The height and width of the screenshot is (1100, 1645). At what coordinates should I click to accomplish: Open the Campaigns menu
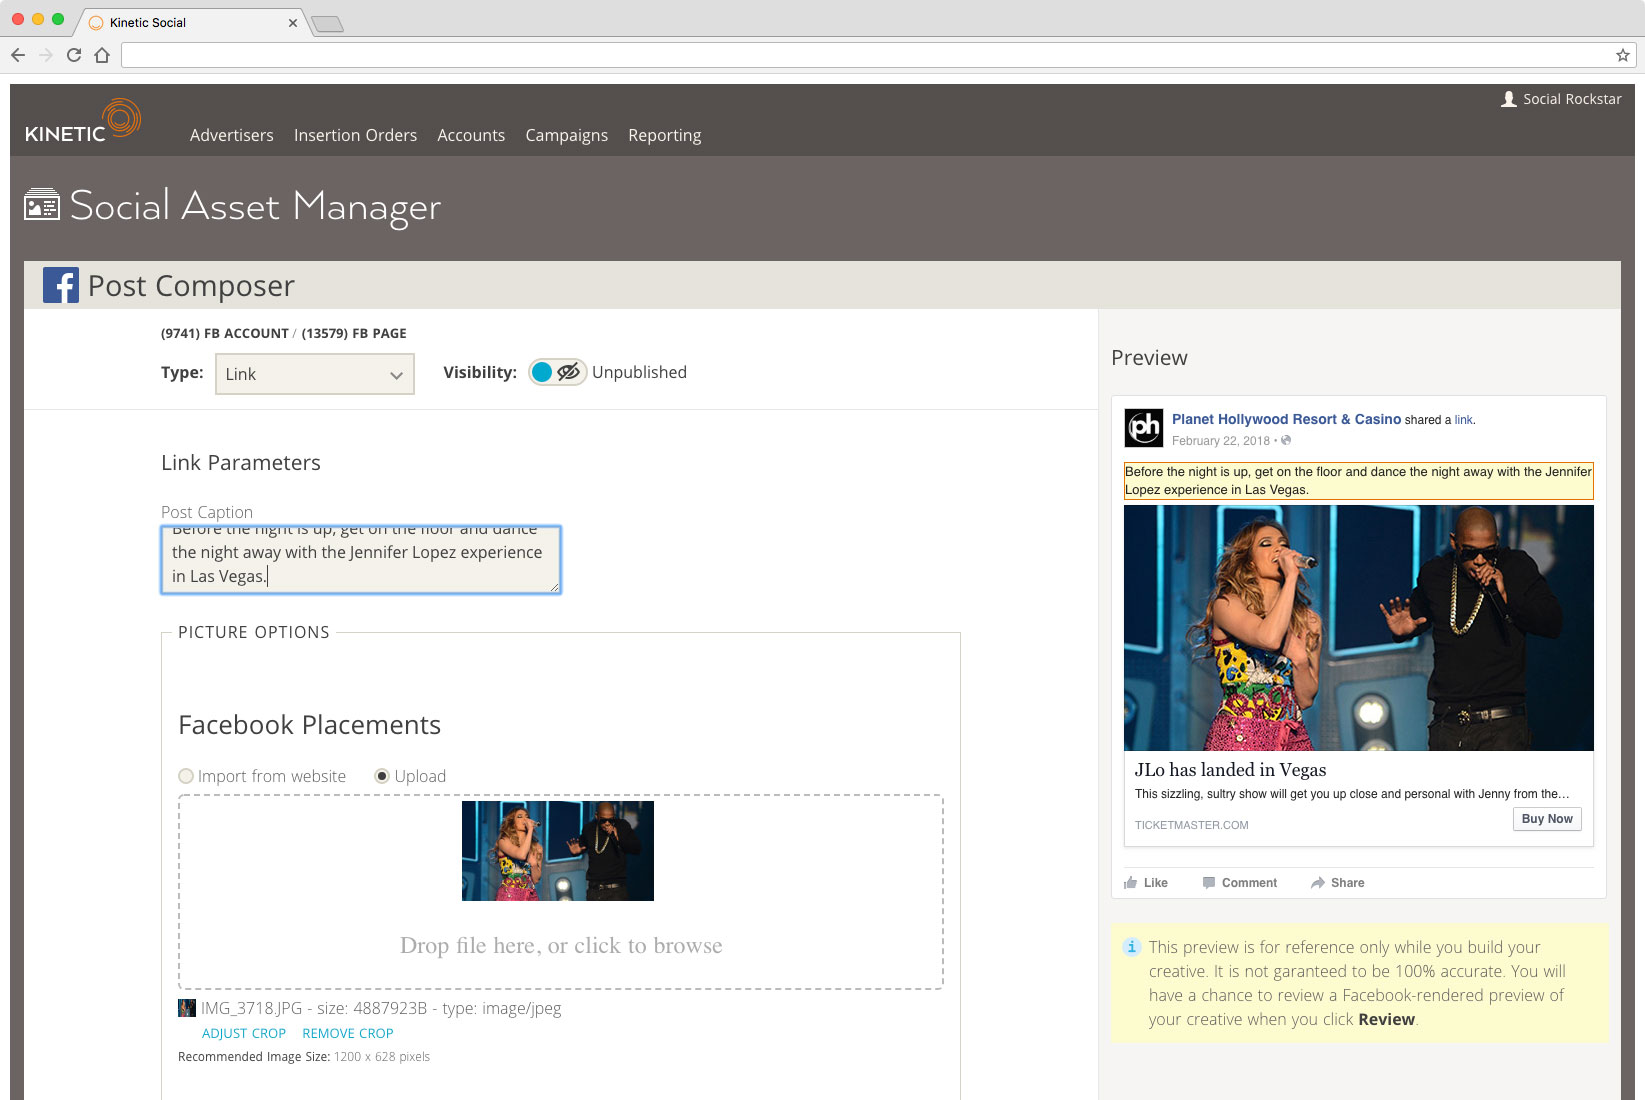tap(567, 135)
